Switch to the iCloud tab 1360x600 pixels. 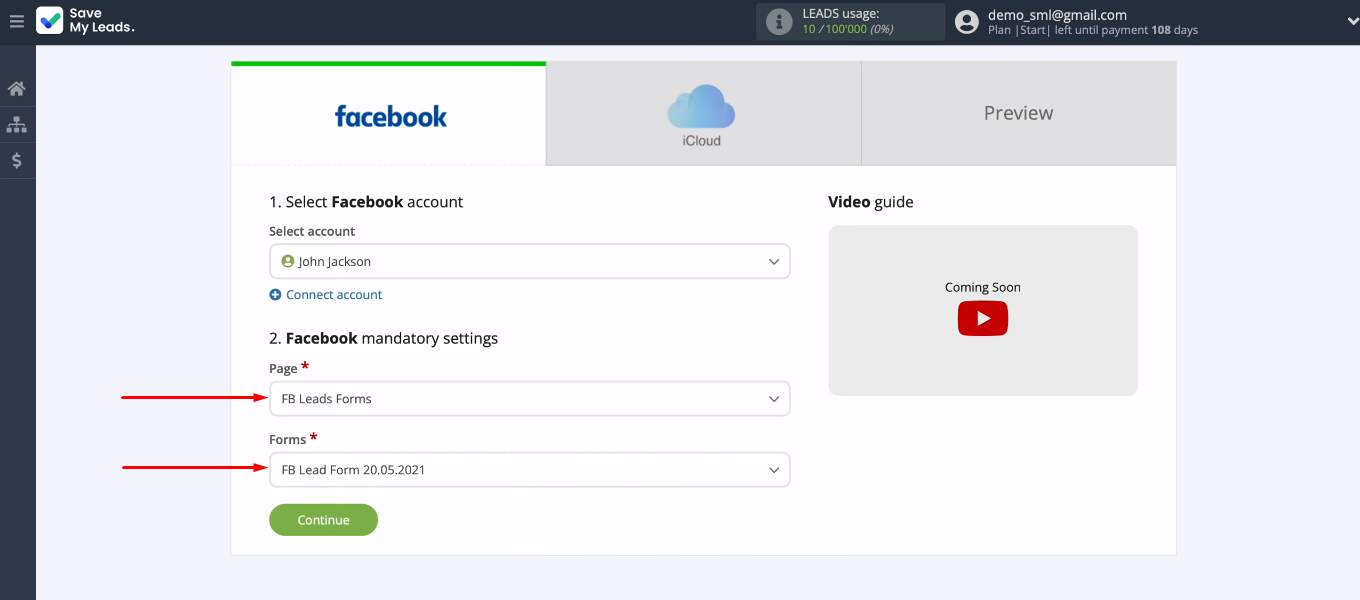pyautogui.click(x=703, y=114)
